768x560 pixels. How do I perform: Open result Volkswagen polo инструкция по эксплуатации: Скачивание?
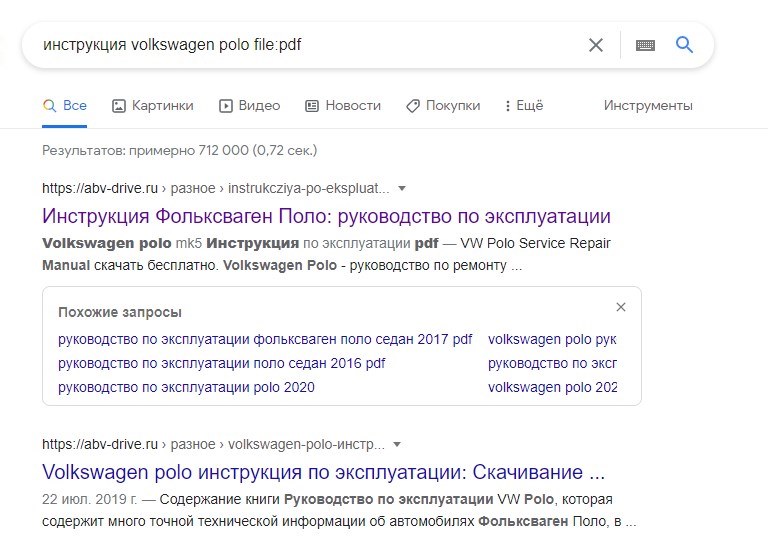[x=323, y=472]
